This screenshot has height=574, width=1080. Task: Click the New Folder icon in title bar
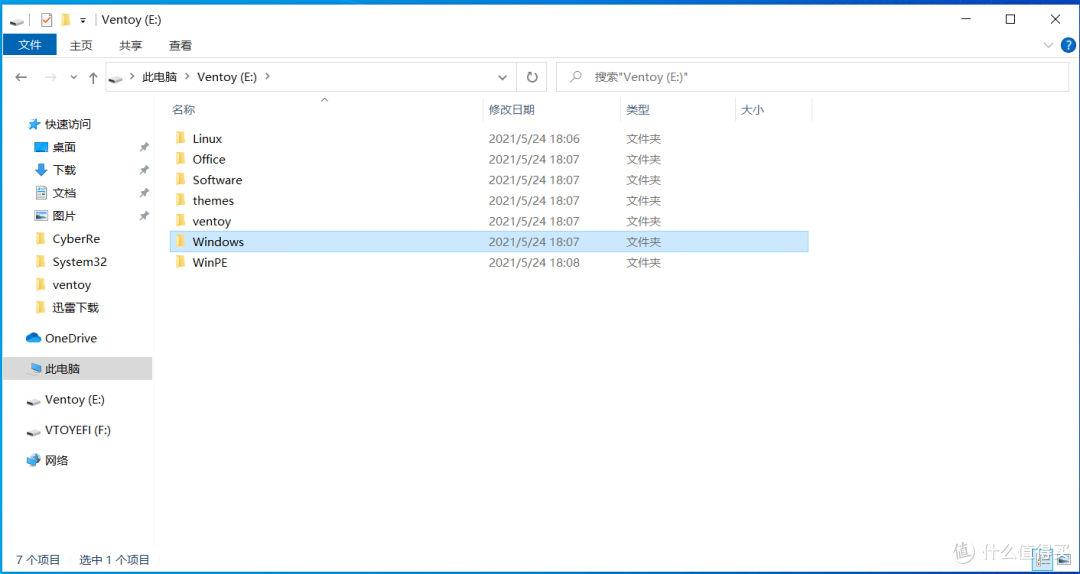65,19
